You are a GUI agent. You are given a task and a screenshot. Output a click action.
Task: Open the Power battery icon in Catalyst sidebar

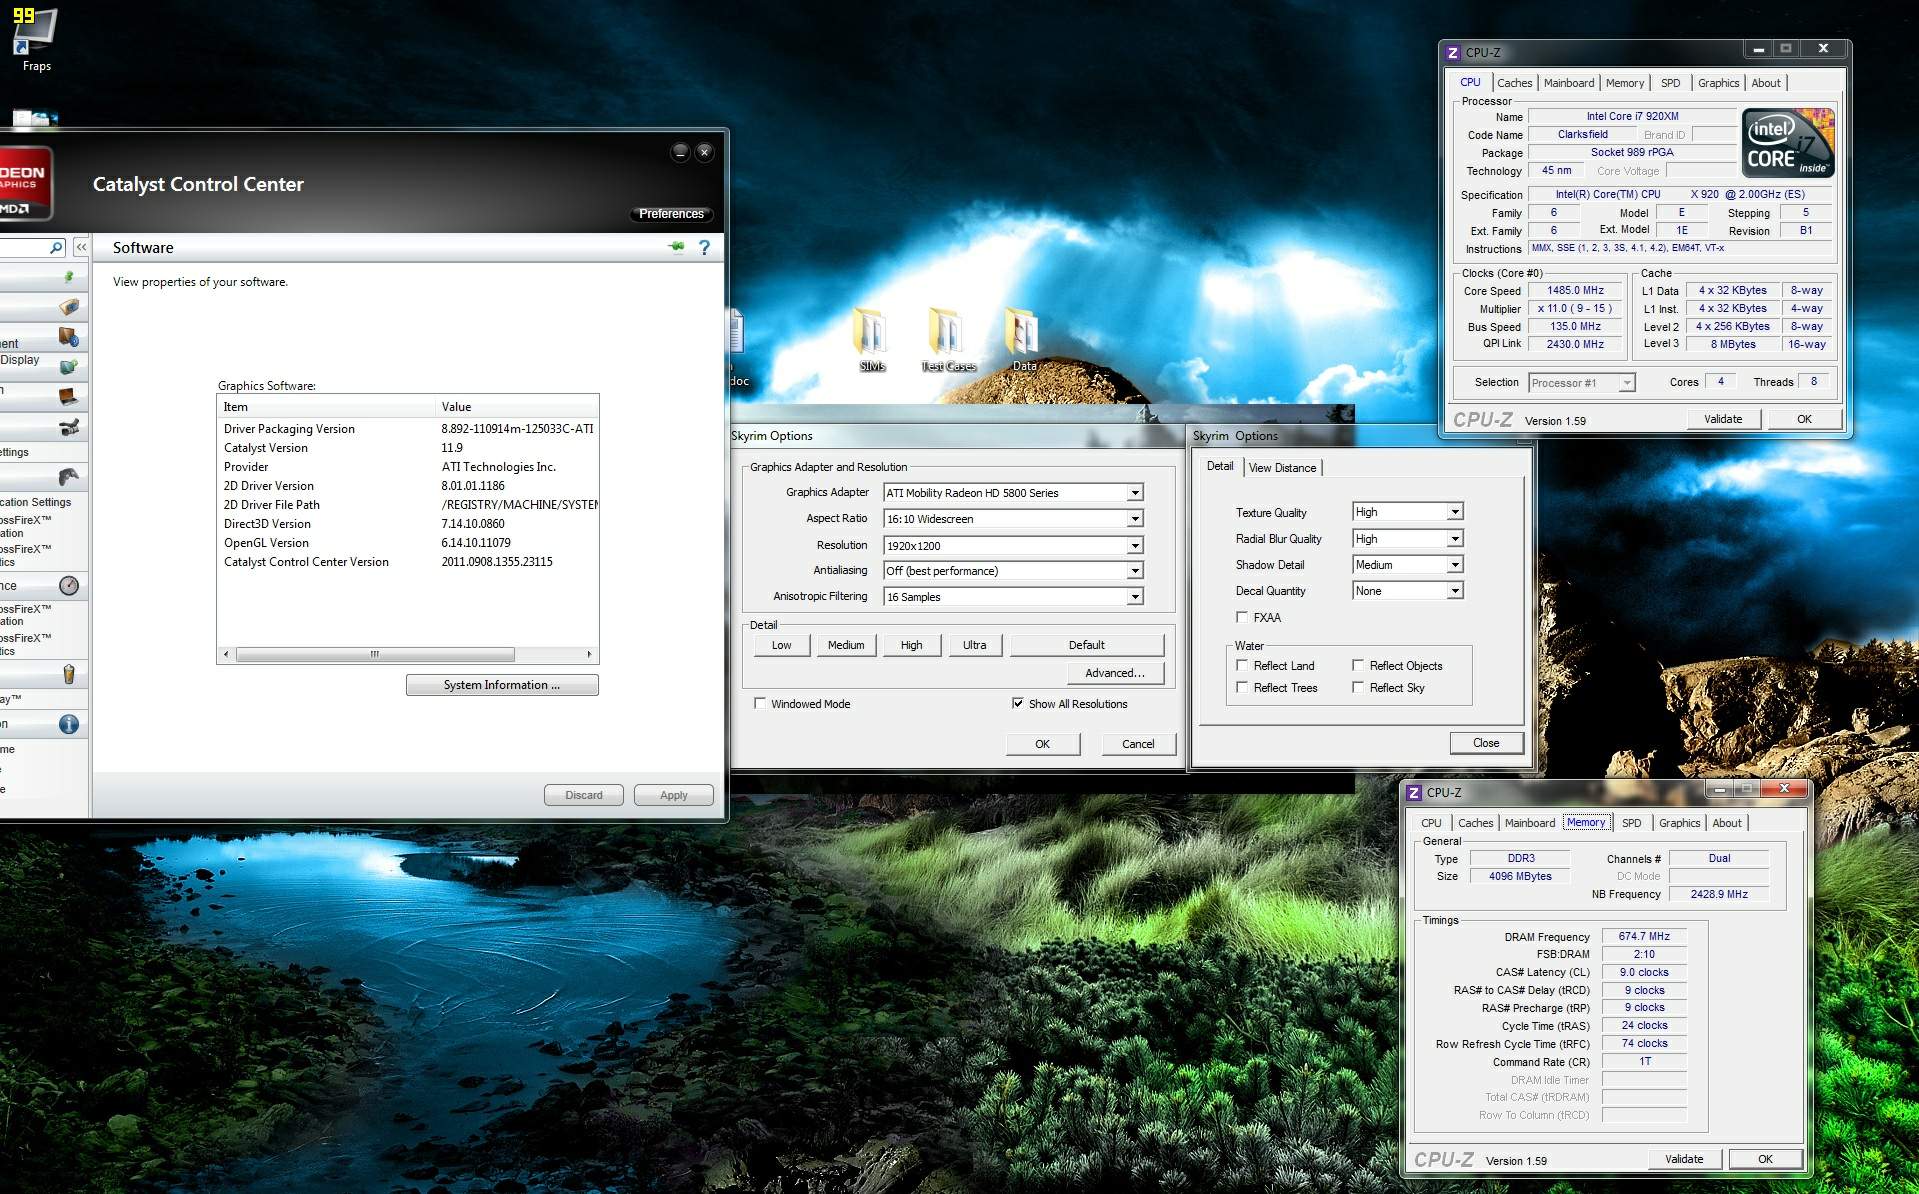coord(69,674)
